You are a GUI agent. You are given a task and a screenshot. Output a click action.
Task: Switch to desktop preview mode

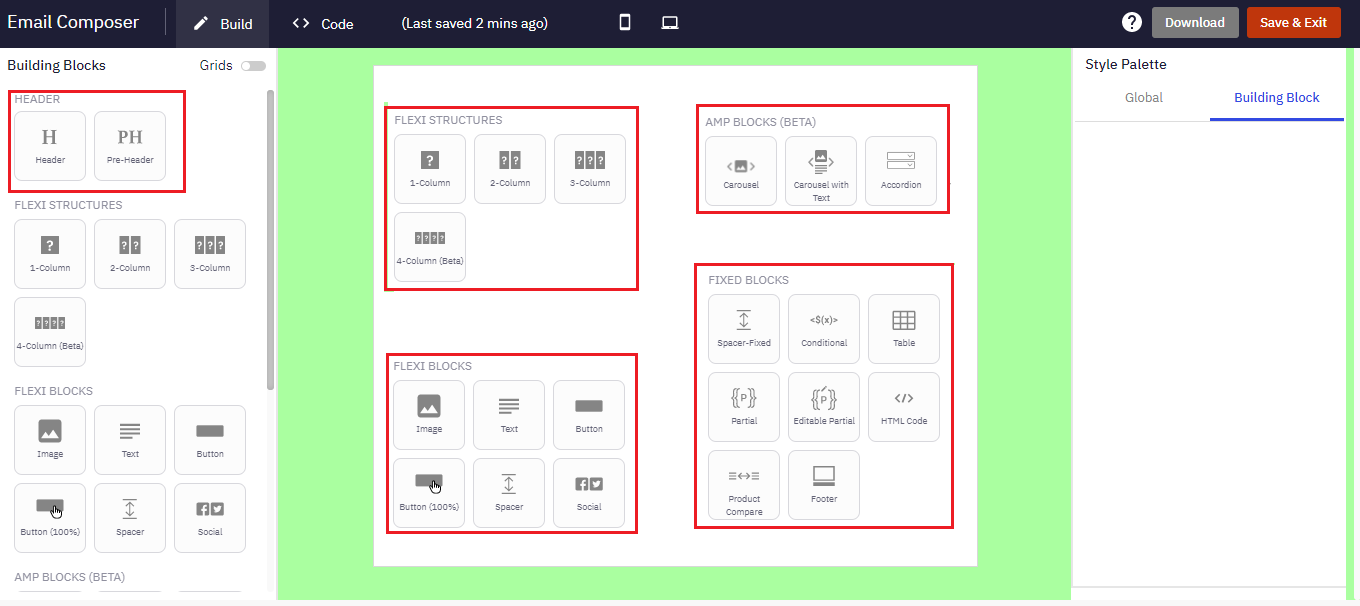pos(668,21)
